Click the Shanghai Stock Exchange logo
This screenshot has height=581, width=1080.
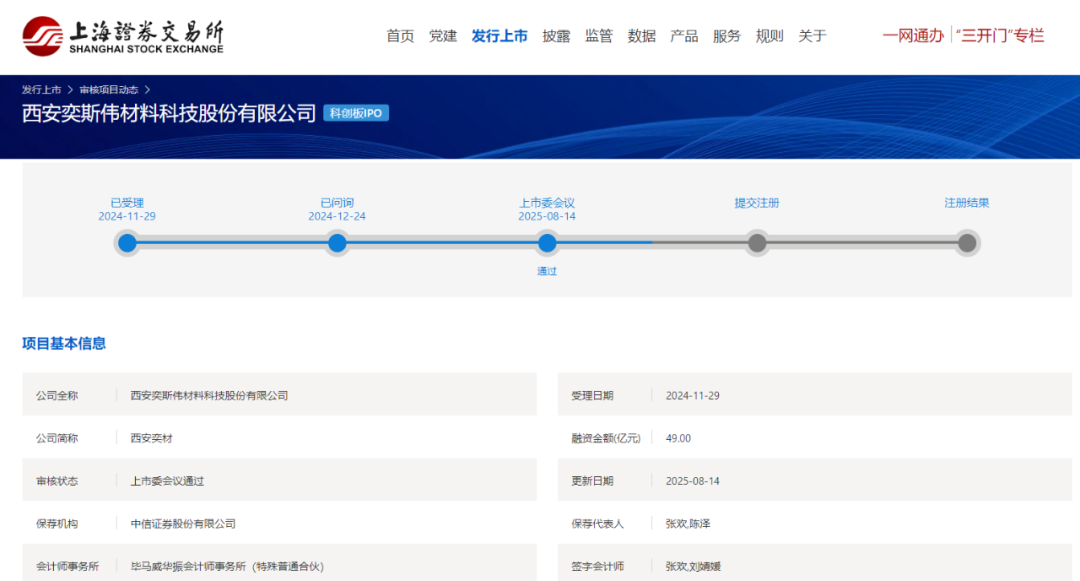123,36
